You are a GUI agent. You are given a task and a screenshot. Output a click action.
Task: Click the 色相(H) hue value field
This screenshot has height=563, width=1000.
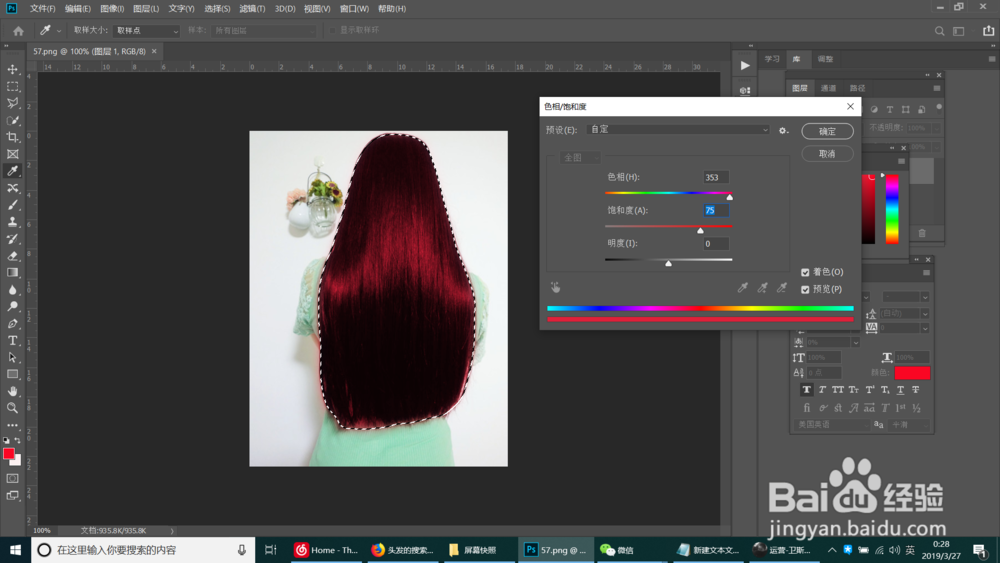click(715, 178)
